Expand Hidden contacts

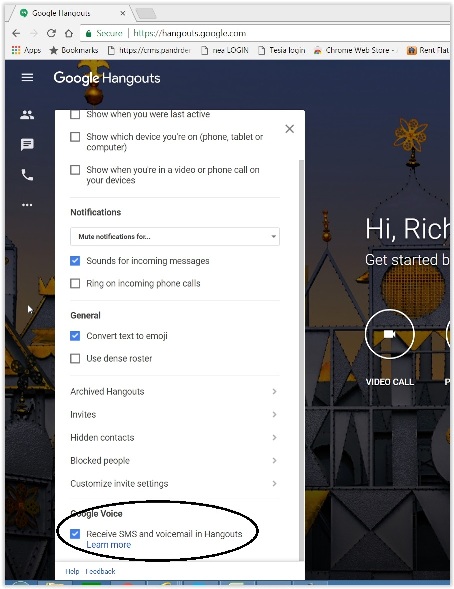click(175, 437)
